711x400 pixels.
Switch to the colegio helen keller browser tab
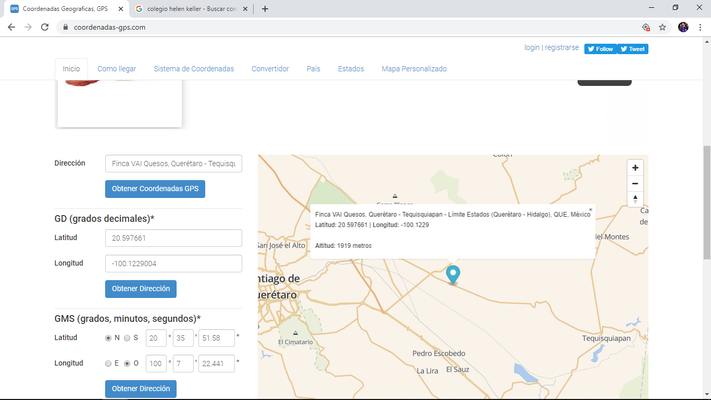pos(190,9)
